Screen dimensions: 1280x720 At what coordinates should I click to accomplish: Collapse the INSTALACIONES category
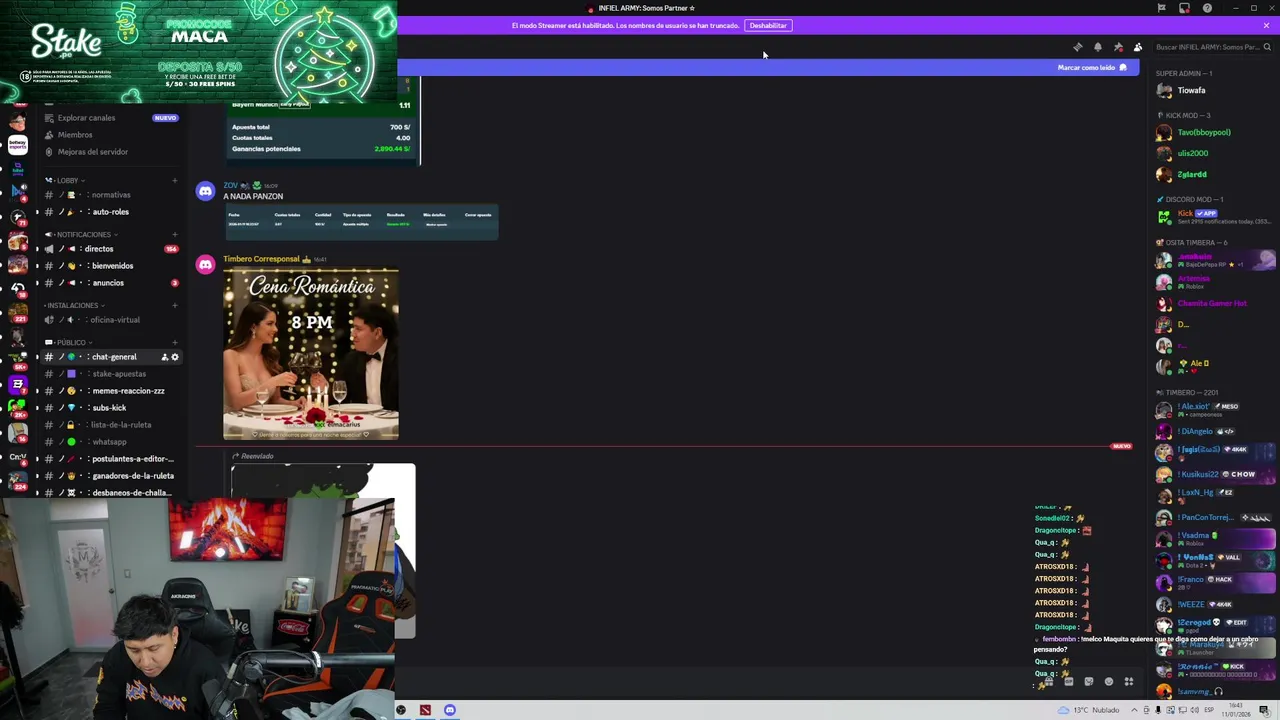tap(73, 305)
